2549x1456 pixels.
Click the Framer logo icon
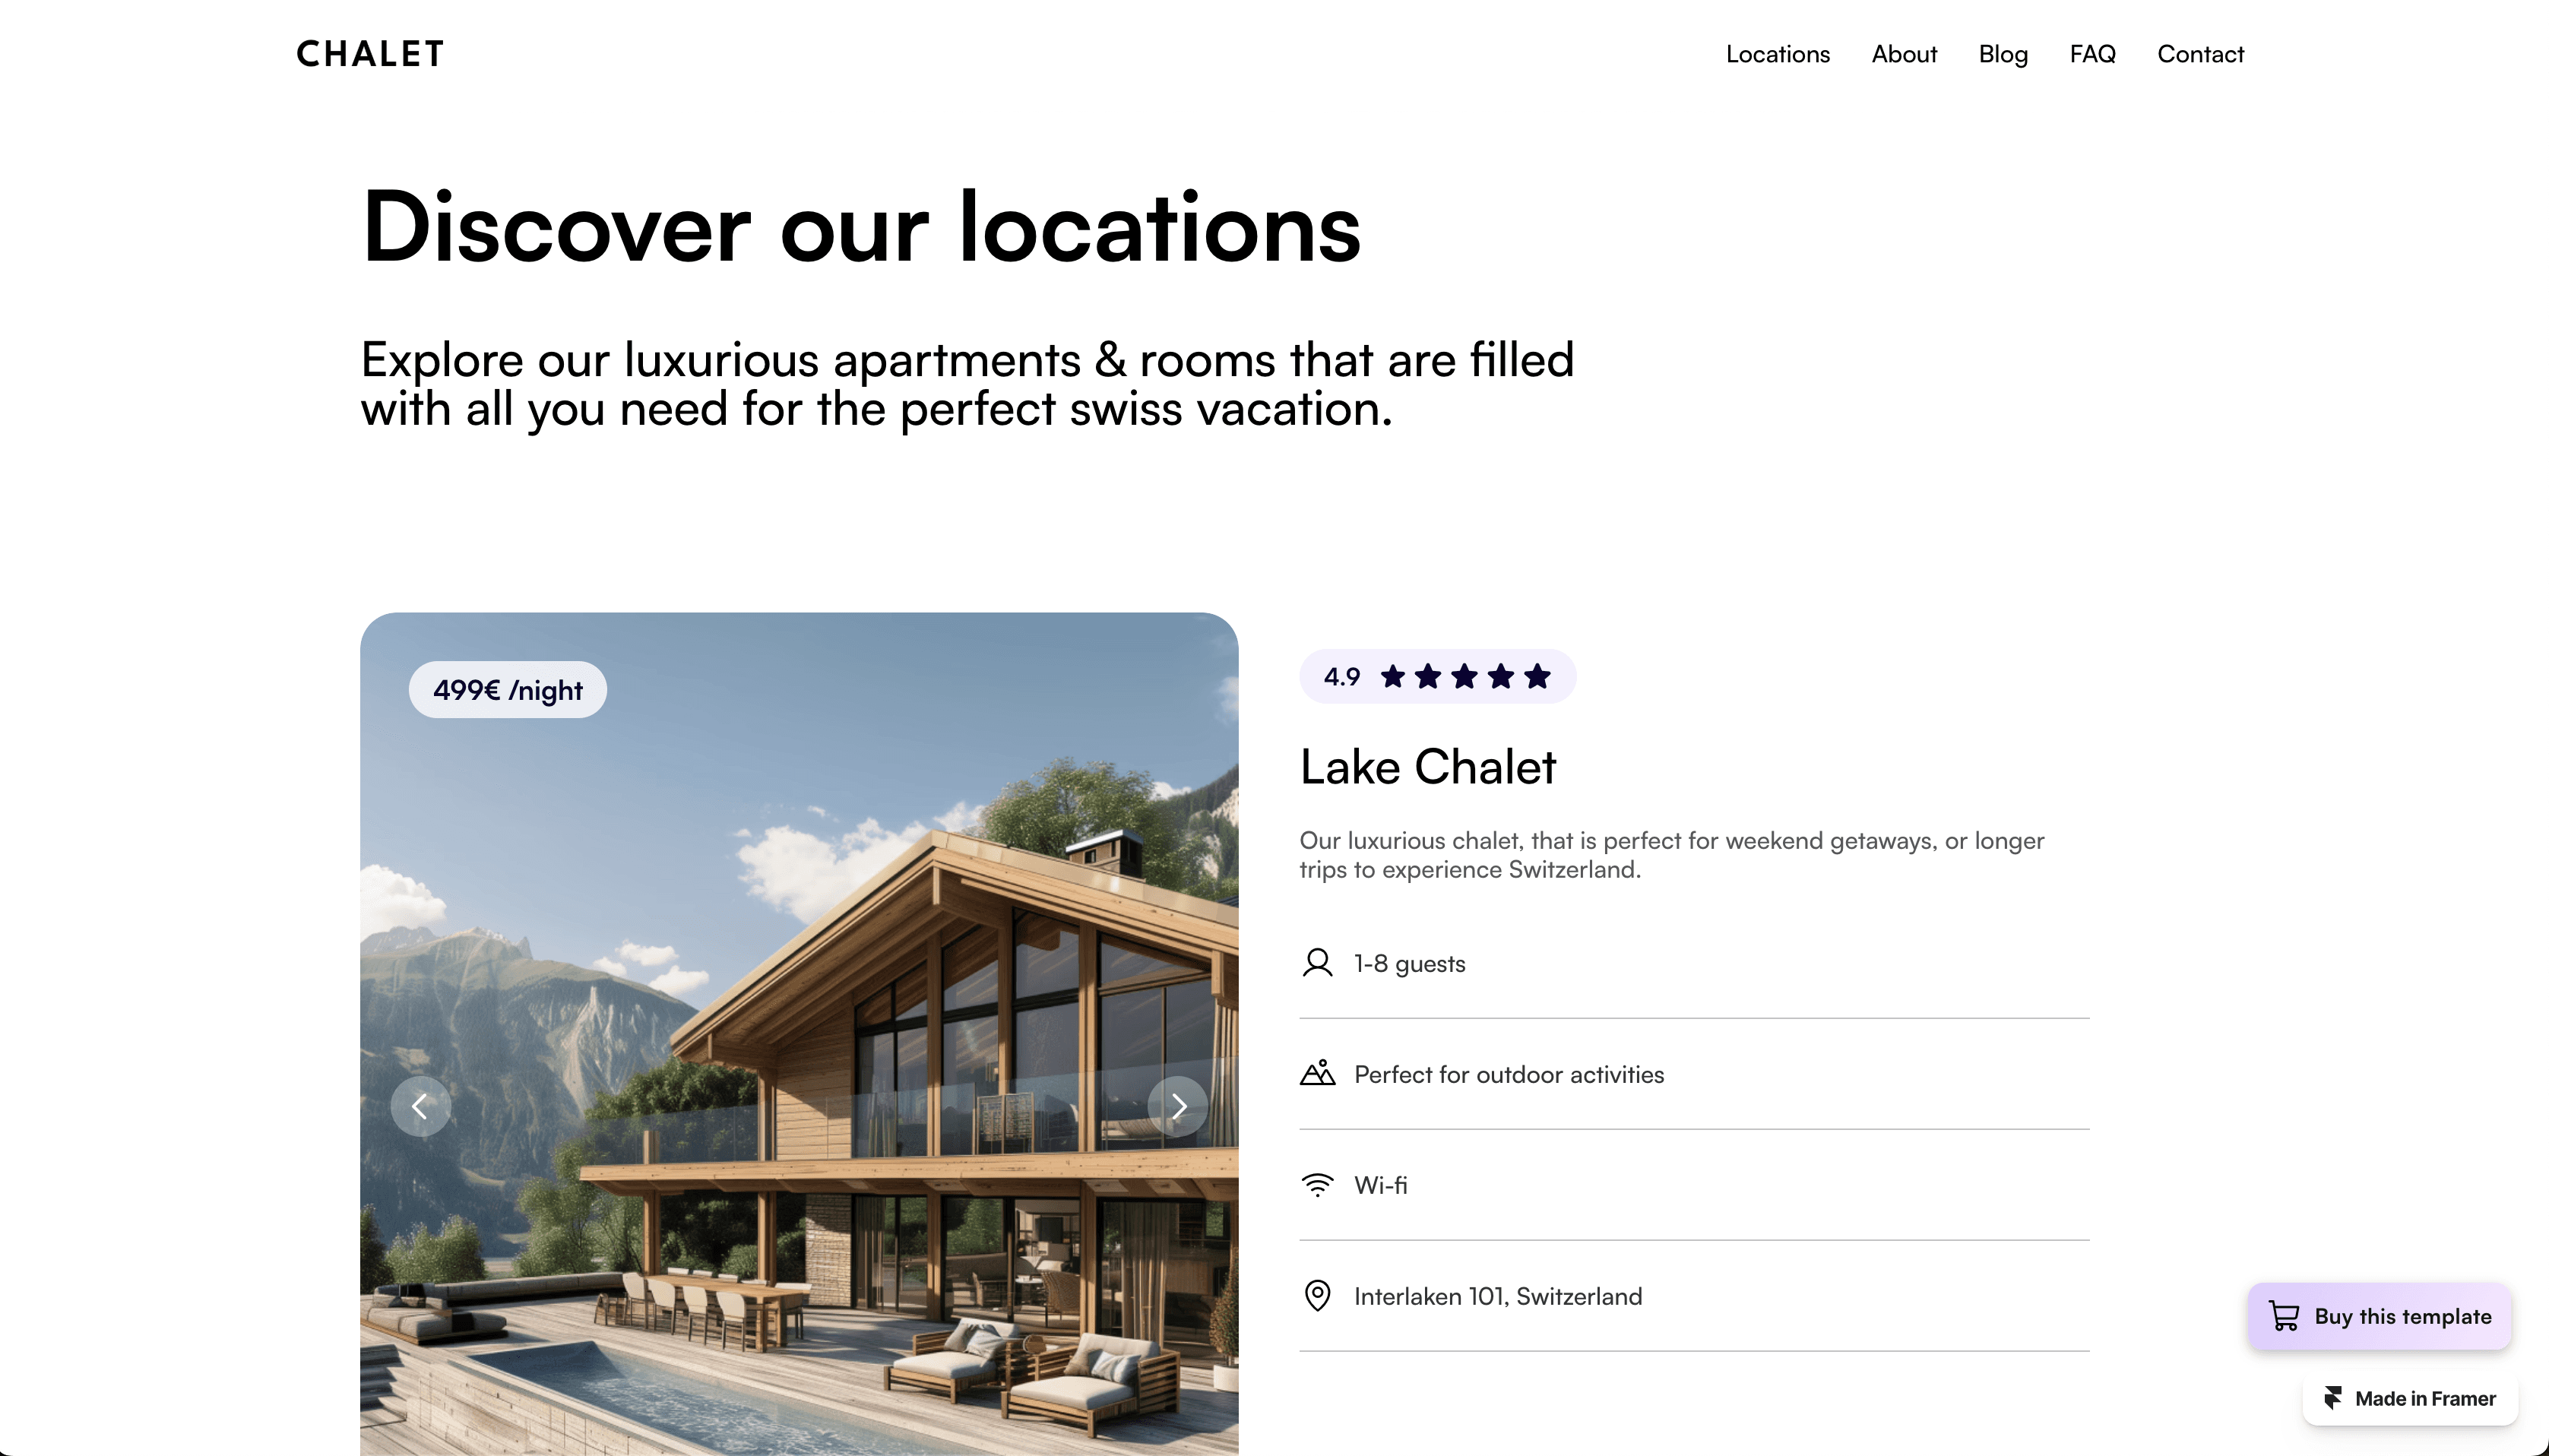tap(2332, 1398)
